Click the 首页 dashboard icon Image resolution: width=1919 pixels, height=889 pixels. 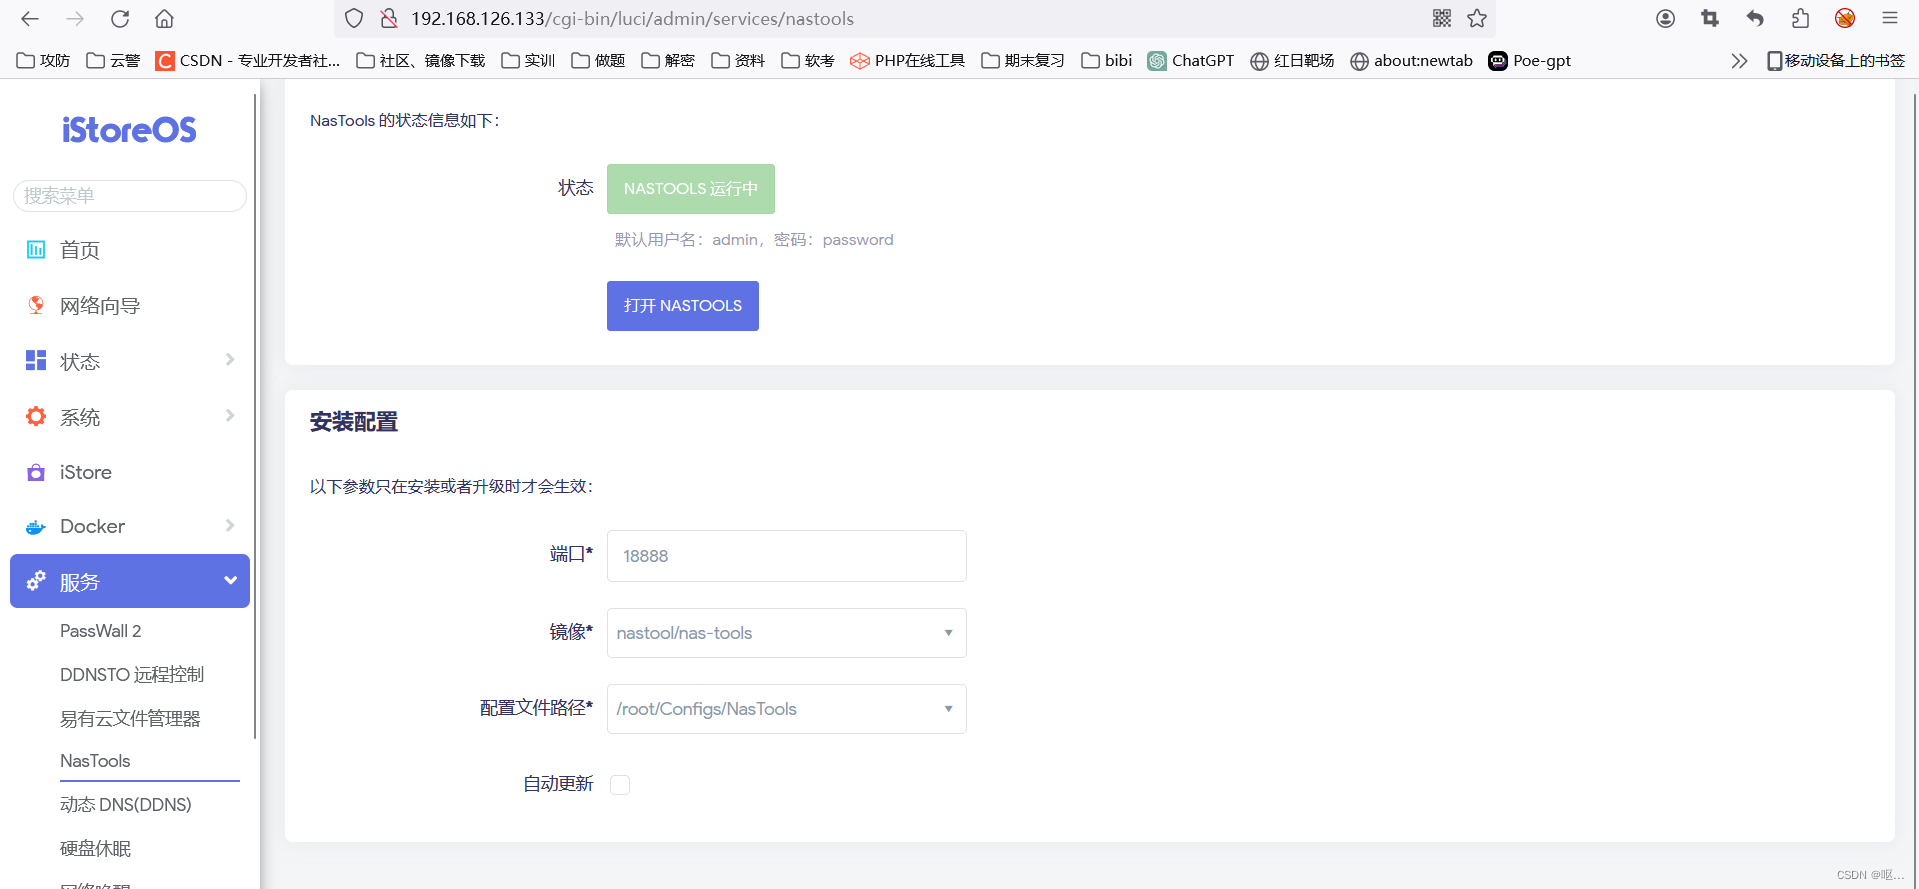(x=36, y=250)
